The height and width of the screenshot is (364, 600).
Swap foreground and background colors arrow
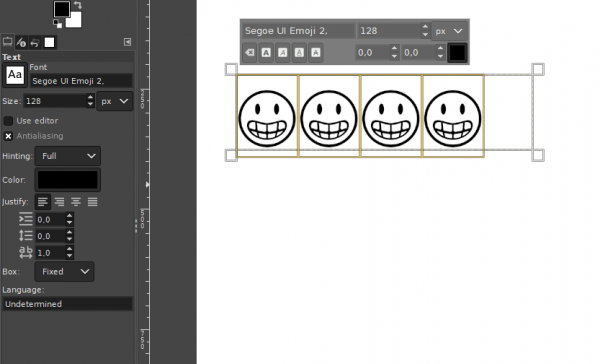coord(78,5)
